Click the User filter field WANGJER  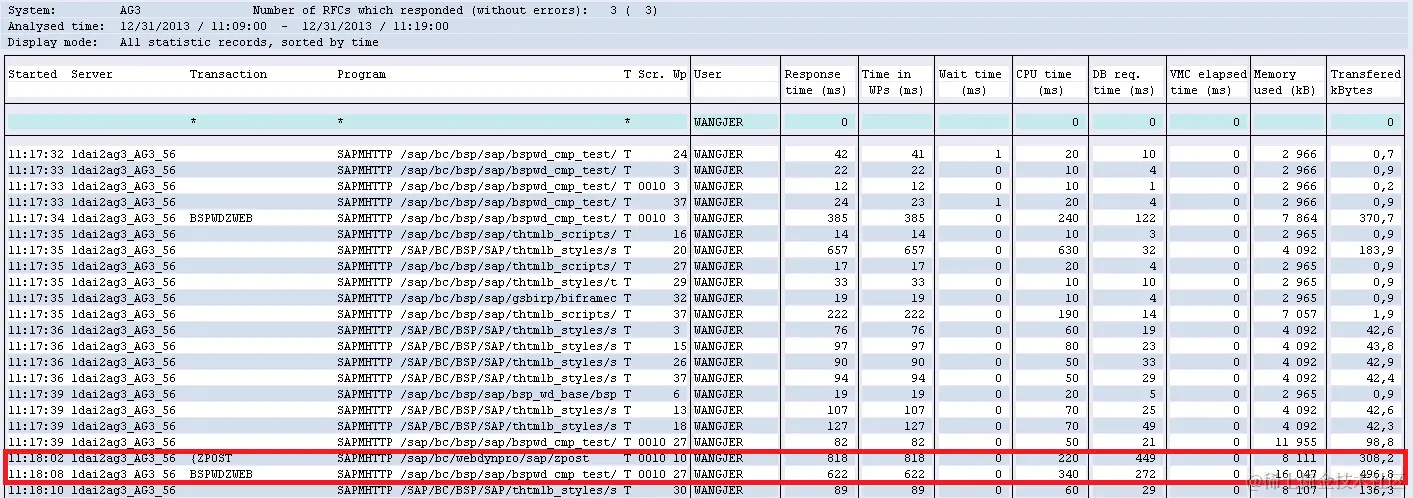point(734,122)
